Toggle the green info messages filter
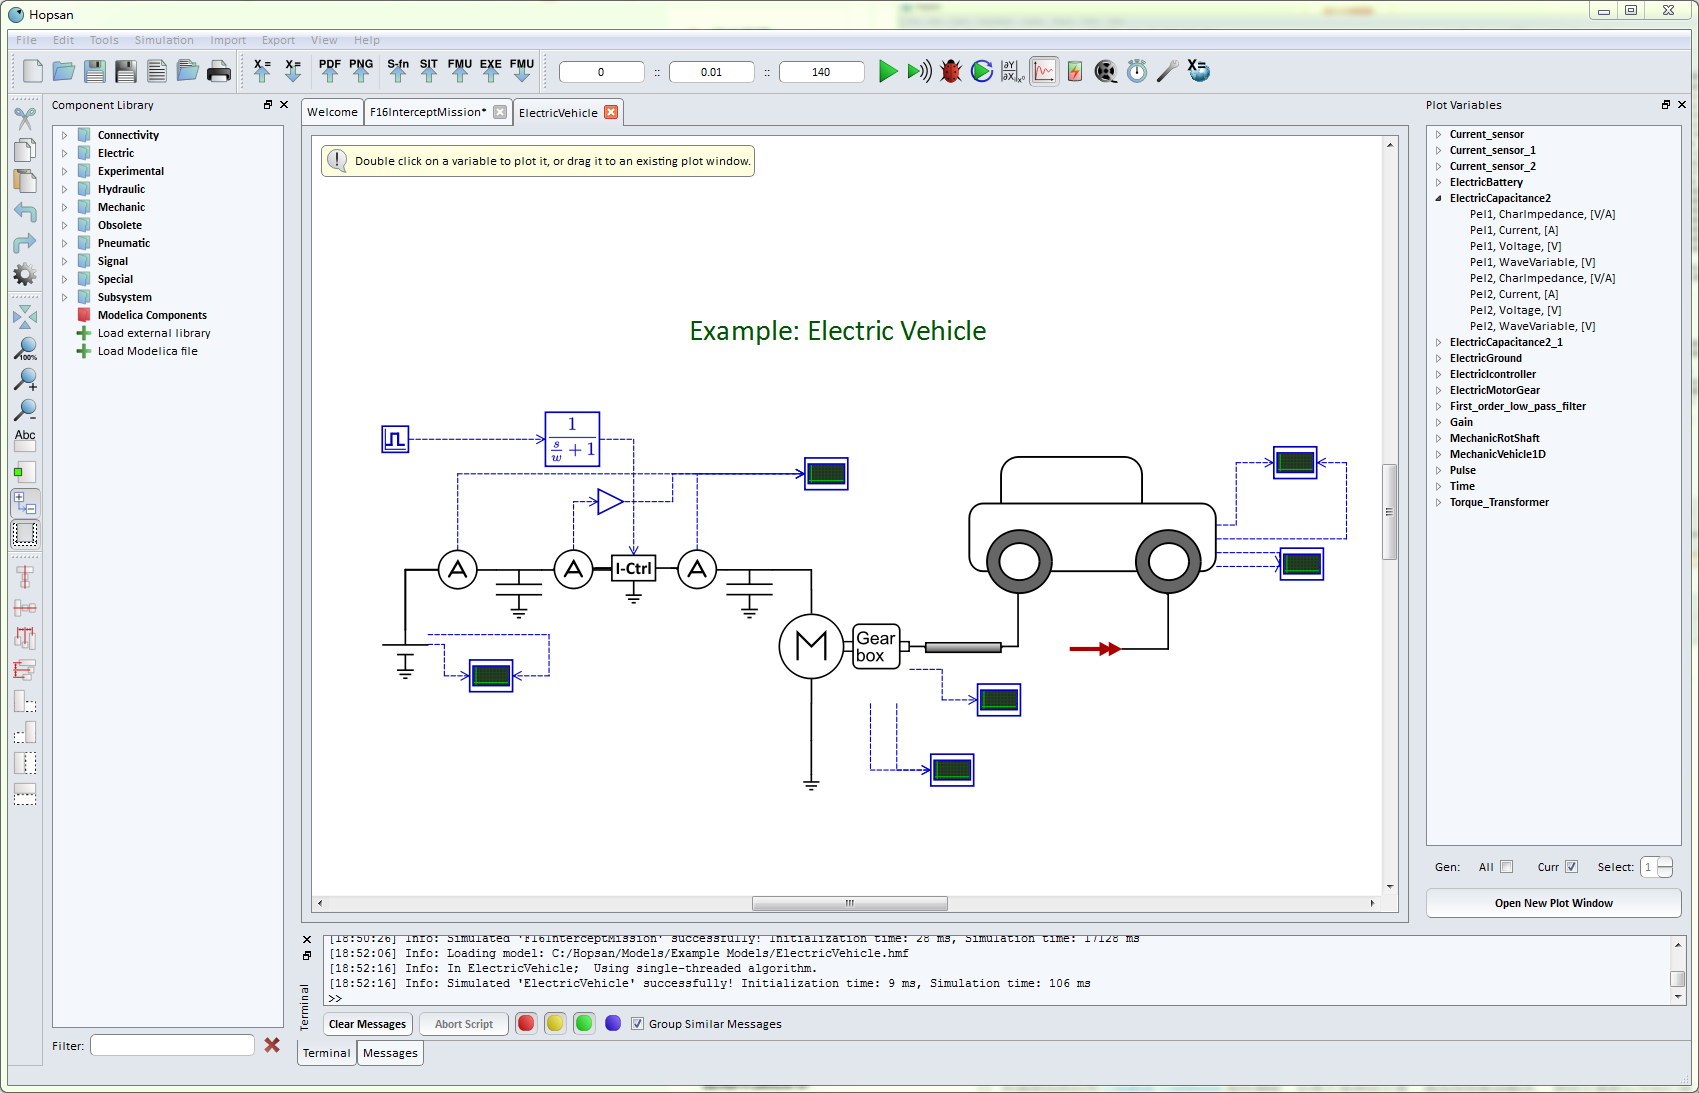This screenshot has width=1699, height=1093. pyautogui.click(x=584, y=1023)
